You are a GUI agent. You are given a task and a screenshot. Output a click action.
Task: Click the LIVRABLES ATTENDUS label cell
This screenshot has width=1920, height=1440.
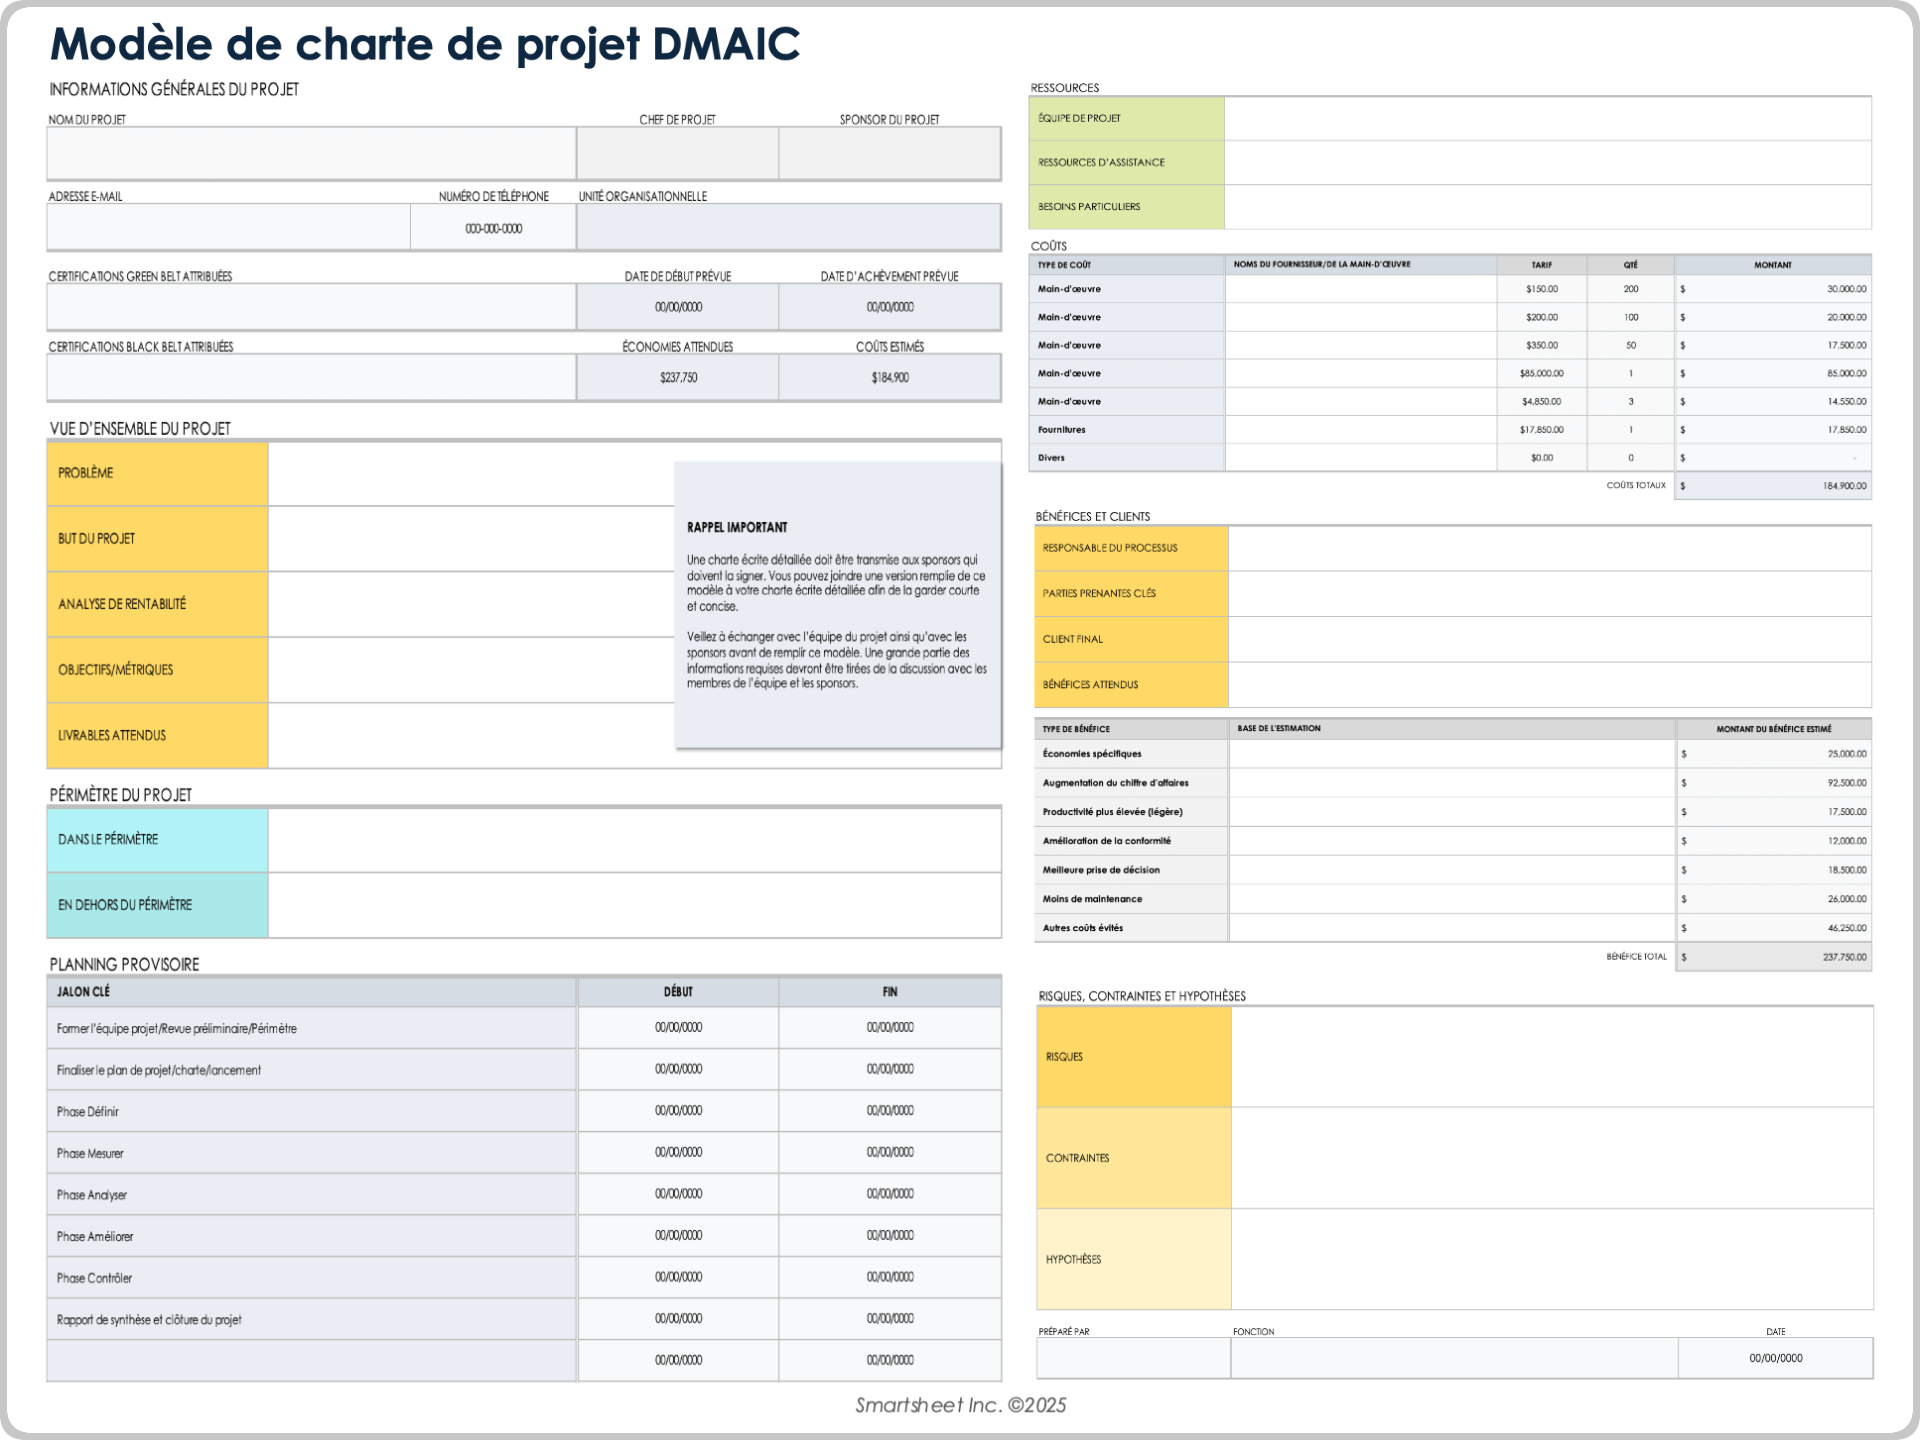pos(157,736)
